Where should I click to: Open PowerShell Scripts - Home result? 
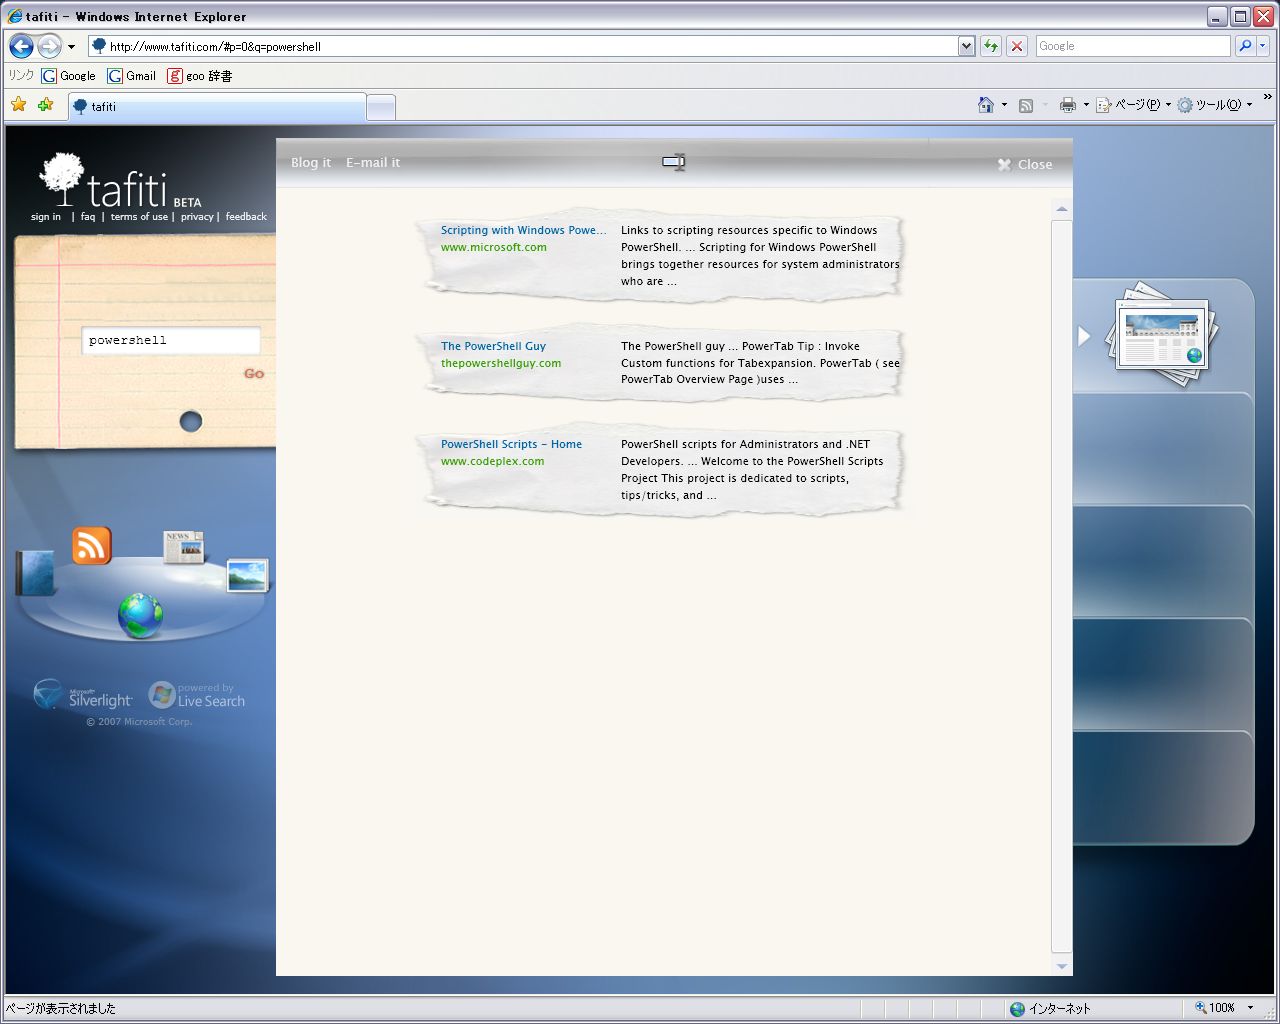[x=511, y=444]
